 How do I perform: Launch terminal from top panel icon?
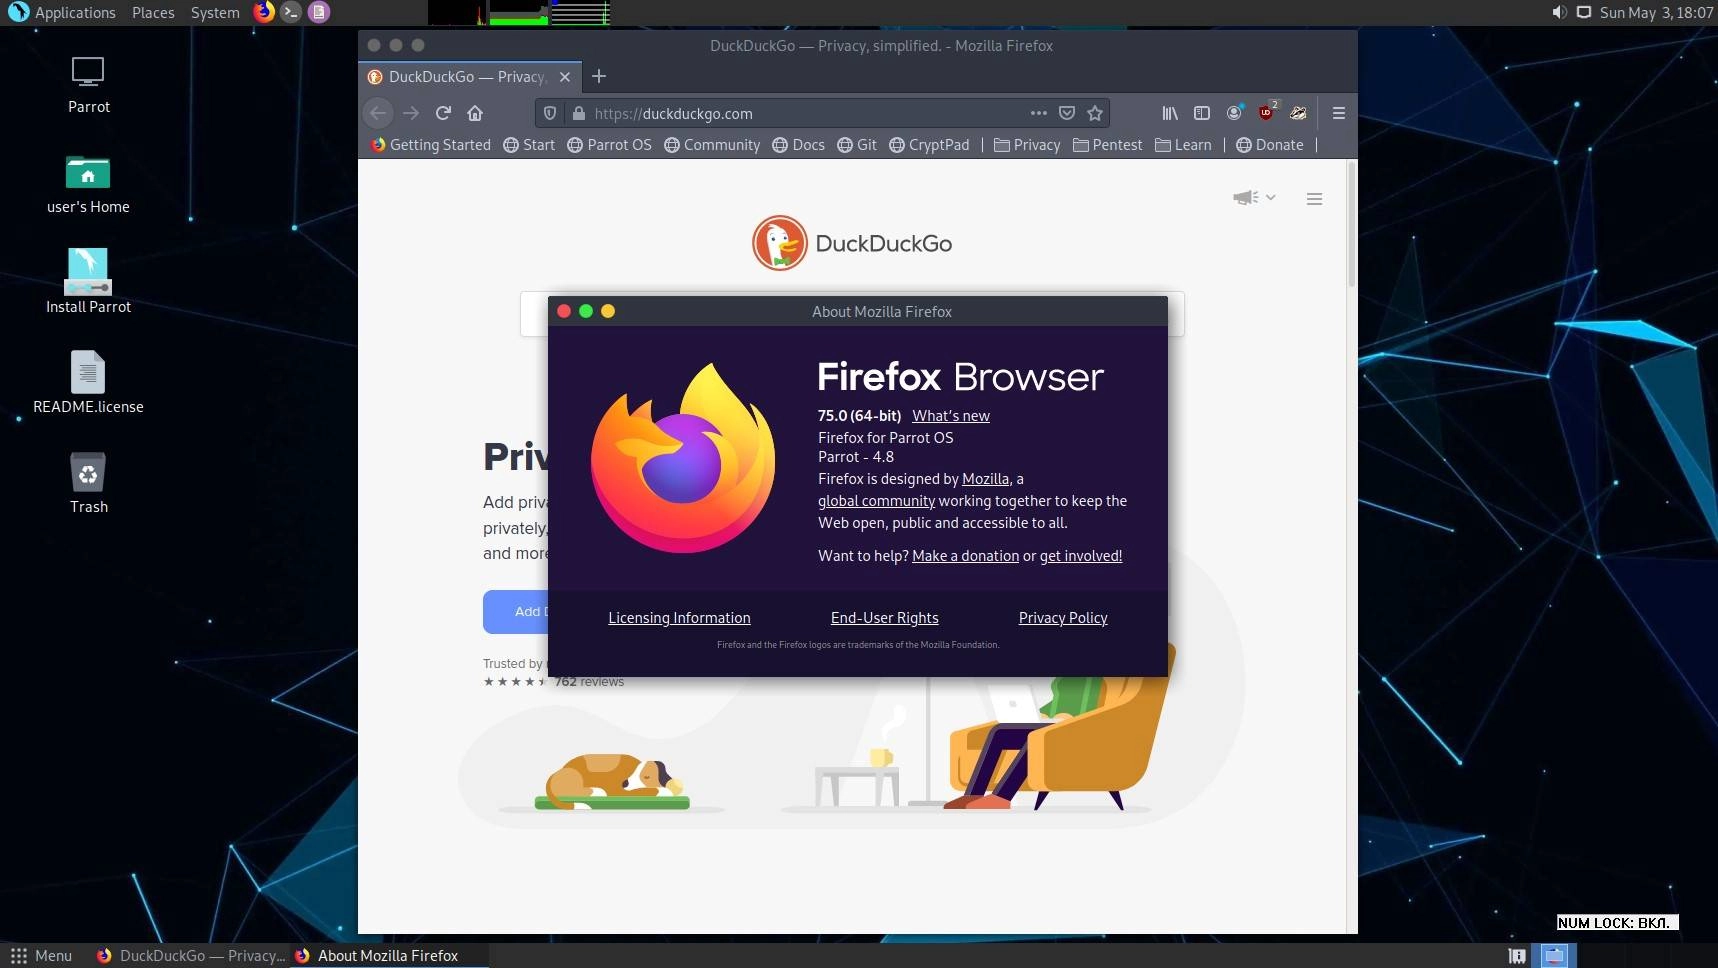[291, 12]
